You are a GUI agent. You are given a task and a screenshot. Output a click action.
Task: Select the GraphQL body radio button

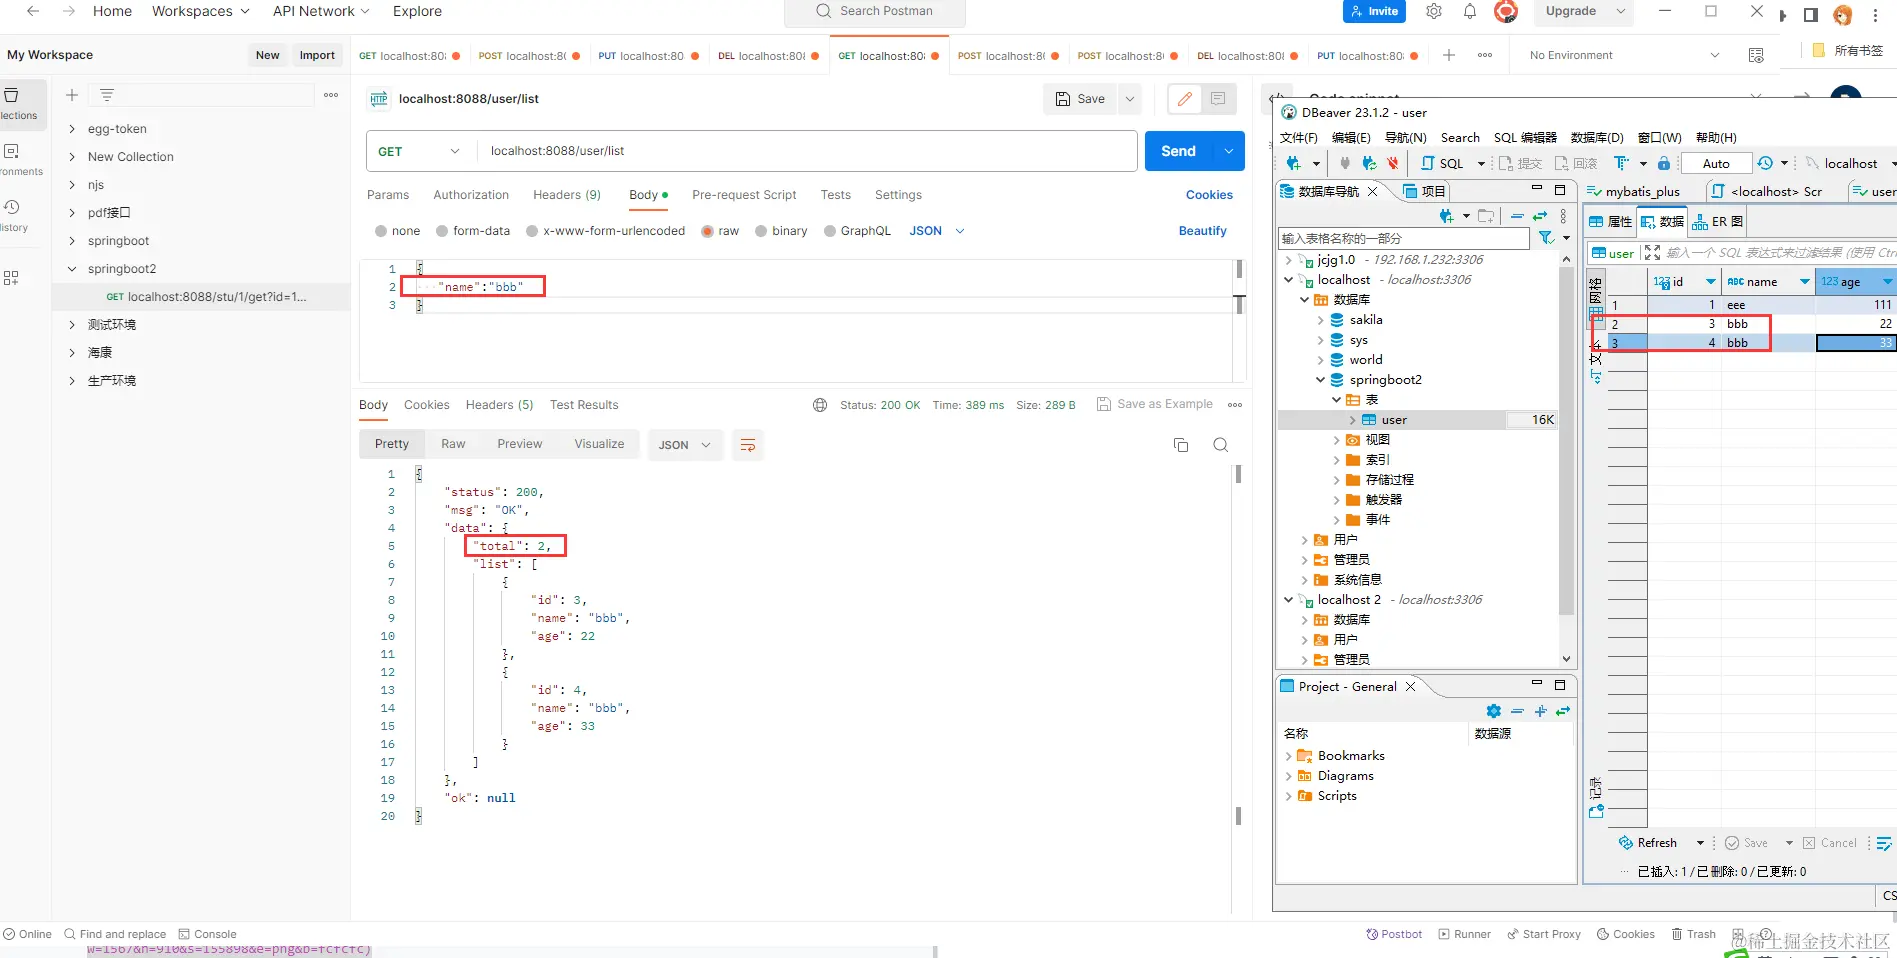pos(830,231)
